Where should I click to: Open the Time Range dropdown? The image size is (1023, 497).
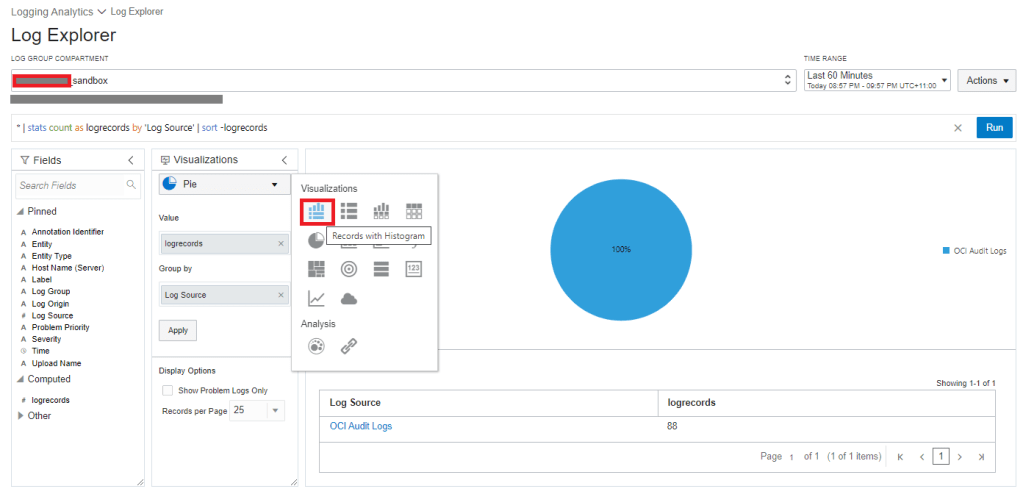876,80
